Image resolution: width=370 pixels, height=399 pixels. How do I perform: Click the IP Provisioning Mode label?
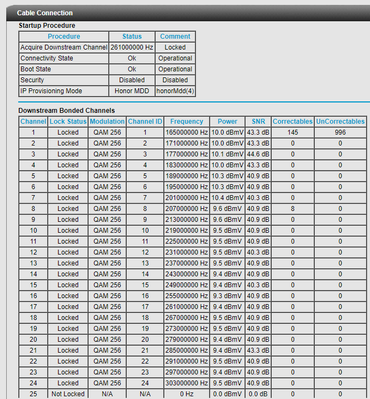64,91
